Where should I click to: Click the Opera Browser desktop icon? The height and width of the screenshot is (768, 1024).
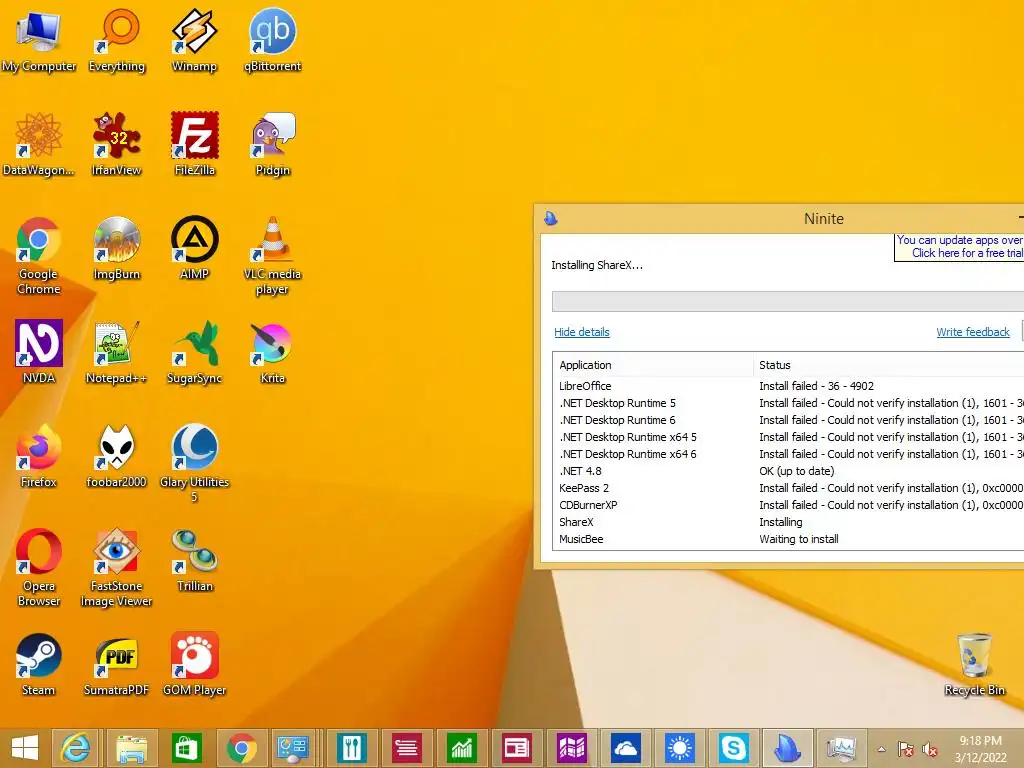(39, 568)
